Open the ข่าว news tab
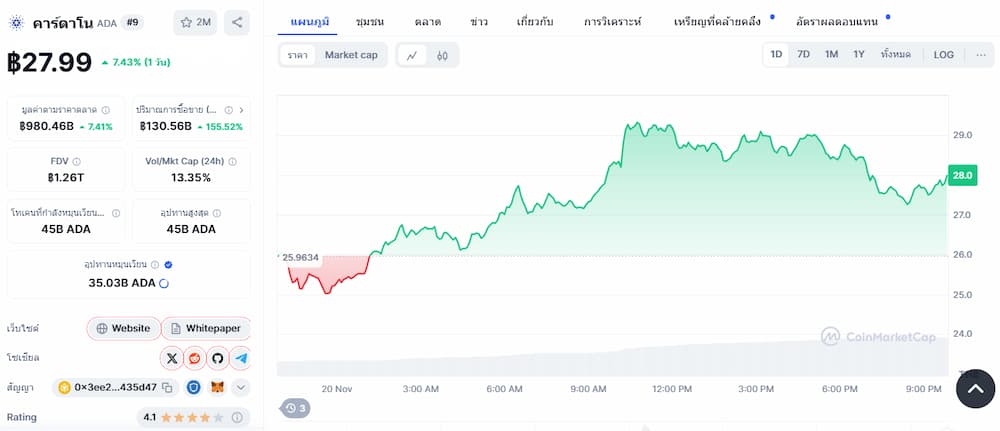1000x431 pixels. 479,22
